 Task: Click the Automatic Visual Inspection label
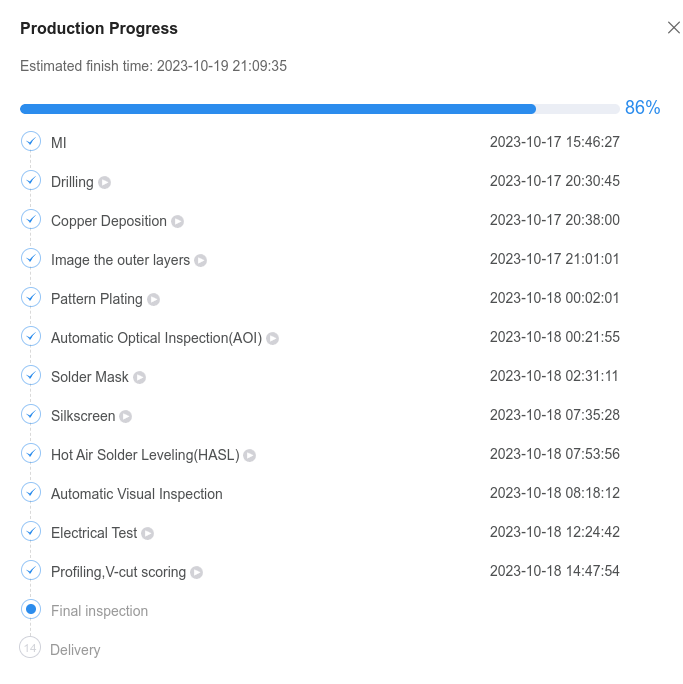tap(137, 494)
